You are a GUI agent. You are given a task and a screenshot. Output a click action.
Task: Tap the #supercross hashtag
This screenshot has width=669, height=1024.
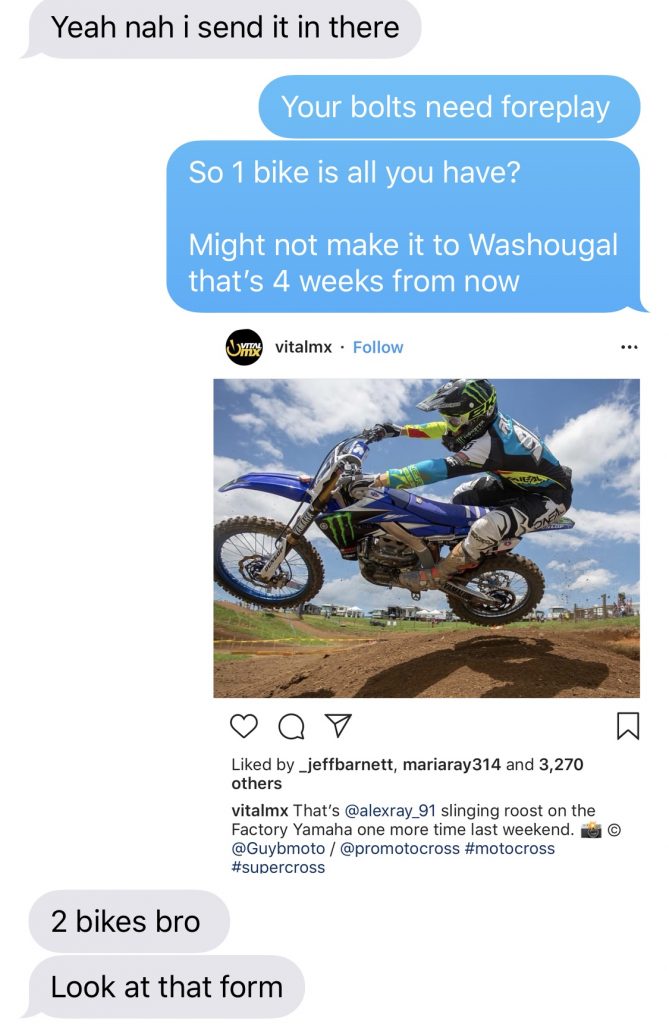[278, 867]
